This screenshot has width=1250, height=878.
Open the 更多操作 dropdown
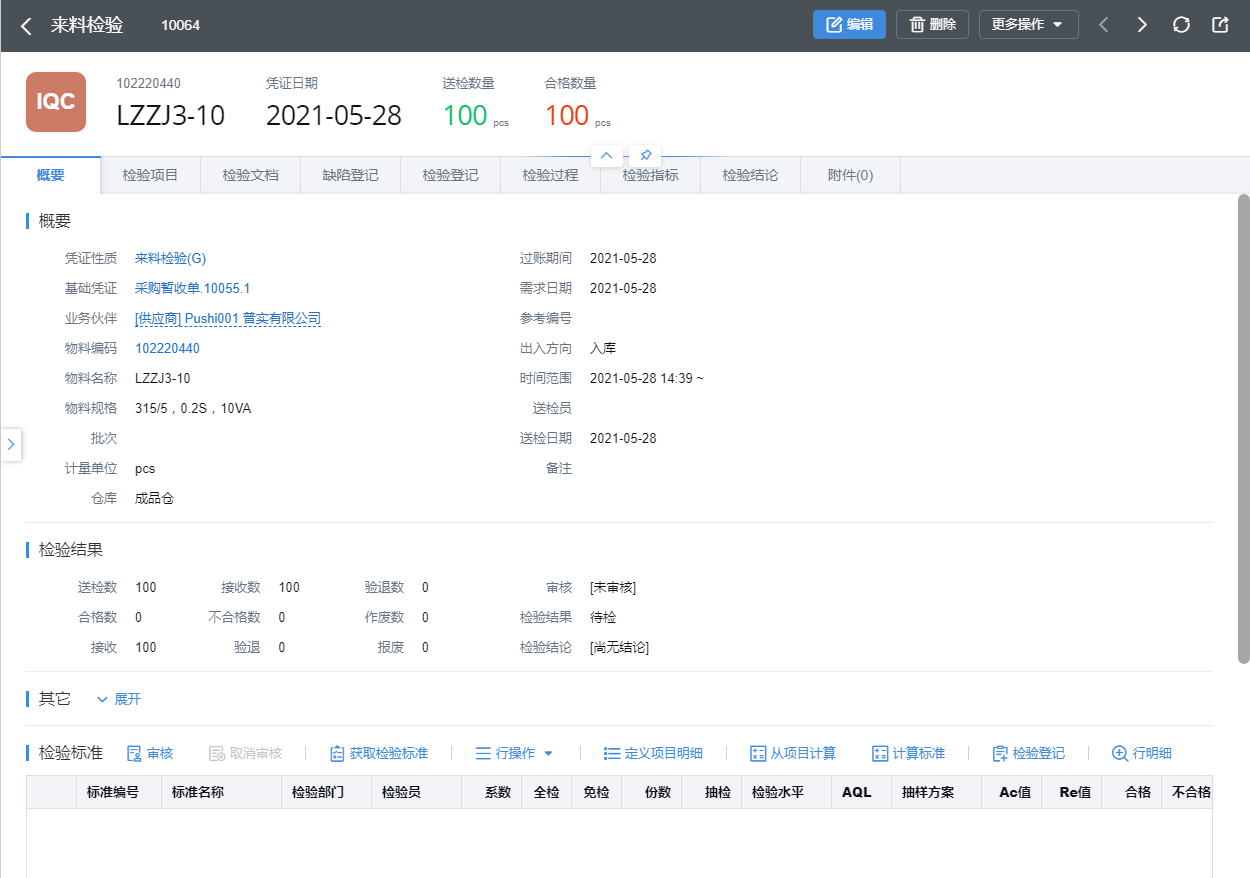(x=1028, y=25)
